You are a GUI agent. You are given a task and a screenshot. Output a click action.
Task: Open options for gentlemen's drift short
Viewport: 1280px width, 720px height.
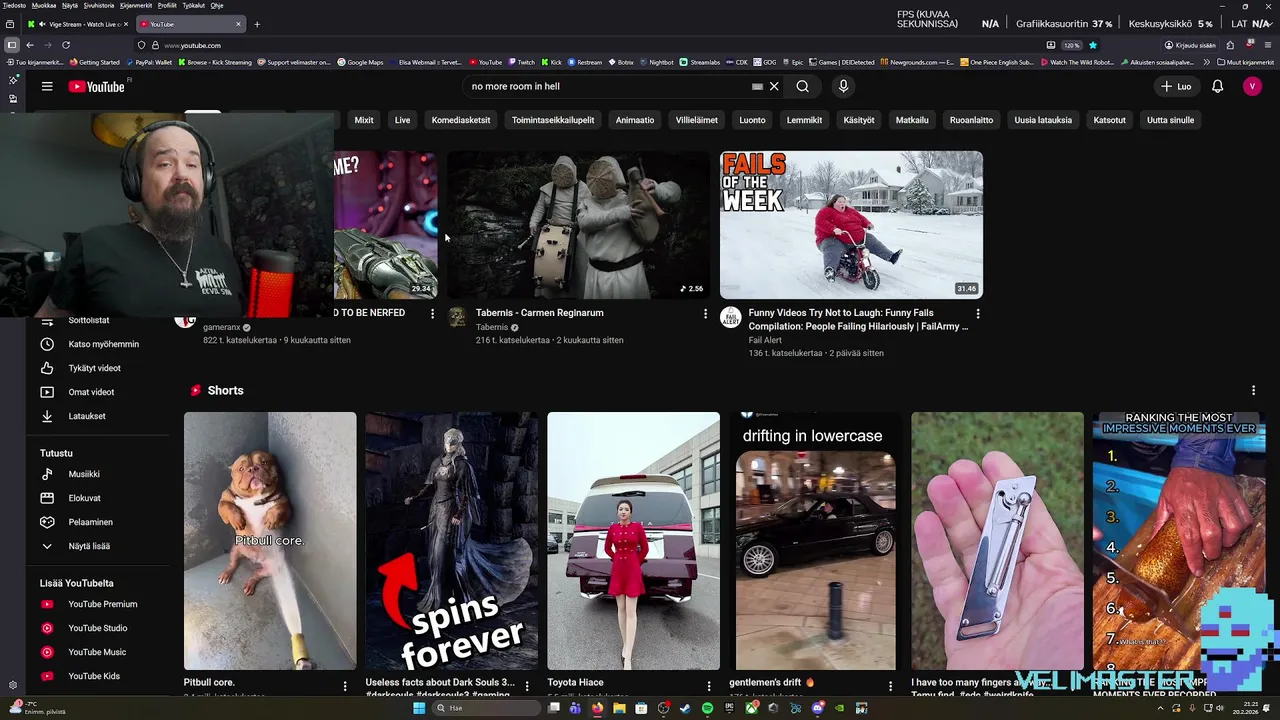click(x=890, y=686)
